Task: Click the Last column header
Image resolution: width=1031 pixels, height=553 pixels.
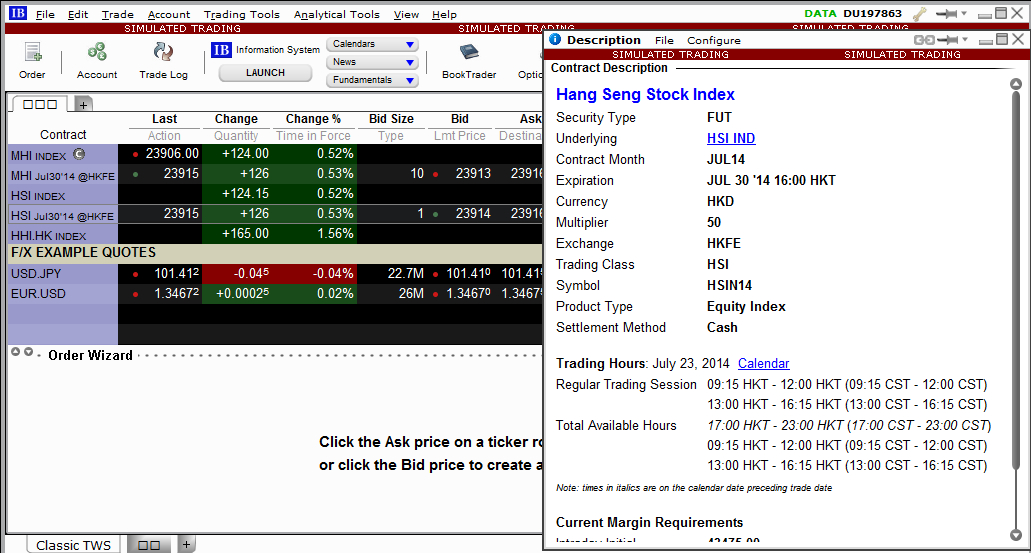Action: point(164,119)
